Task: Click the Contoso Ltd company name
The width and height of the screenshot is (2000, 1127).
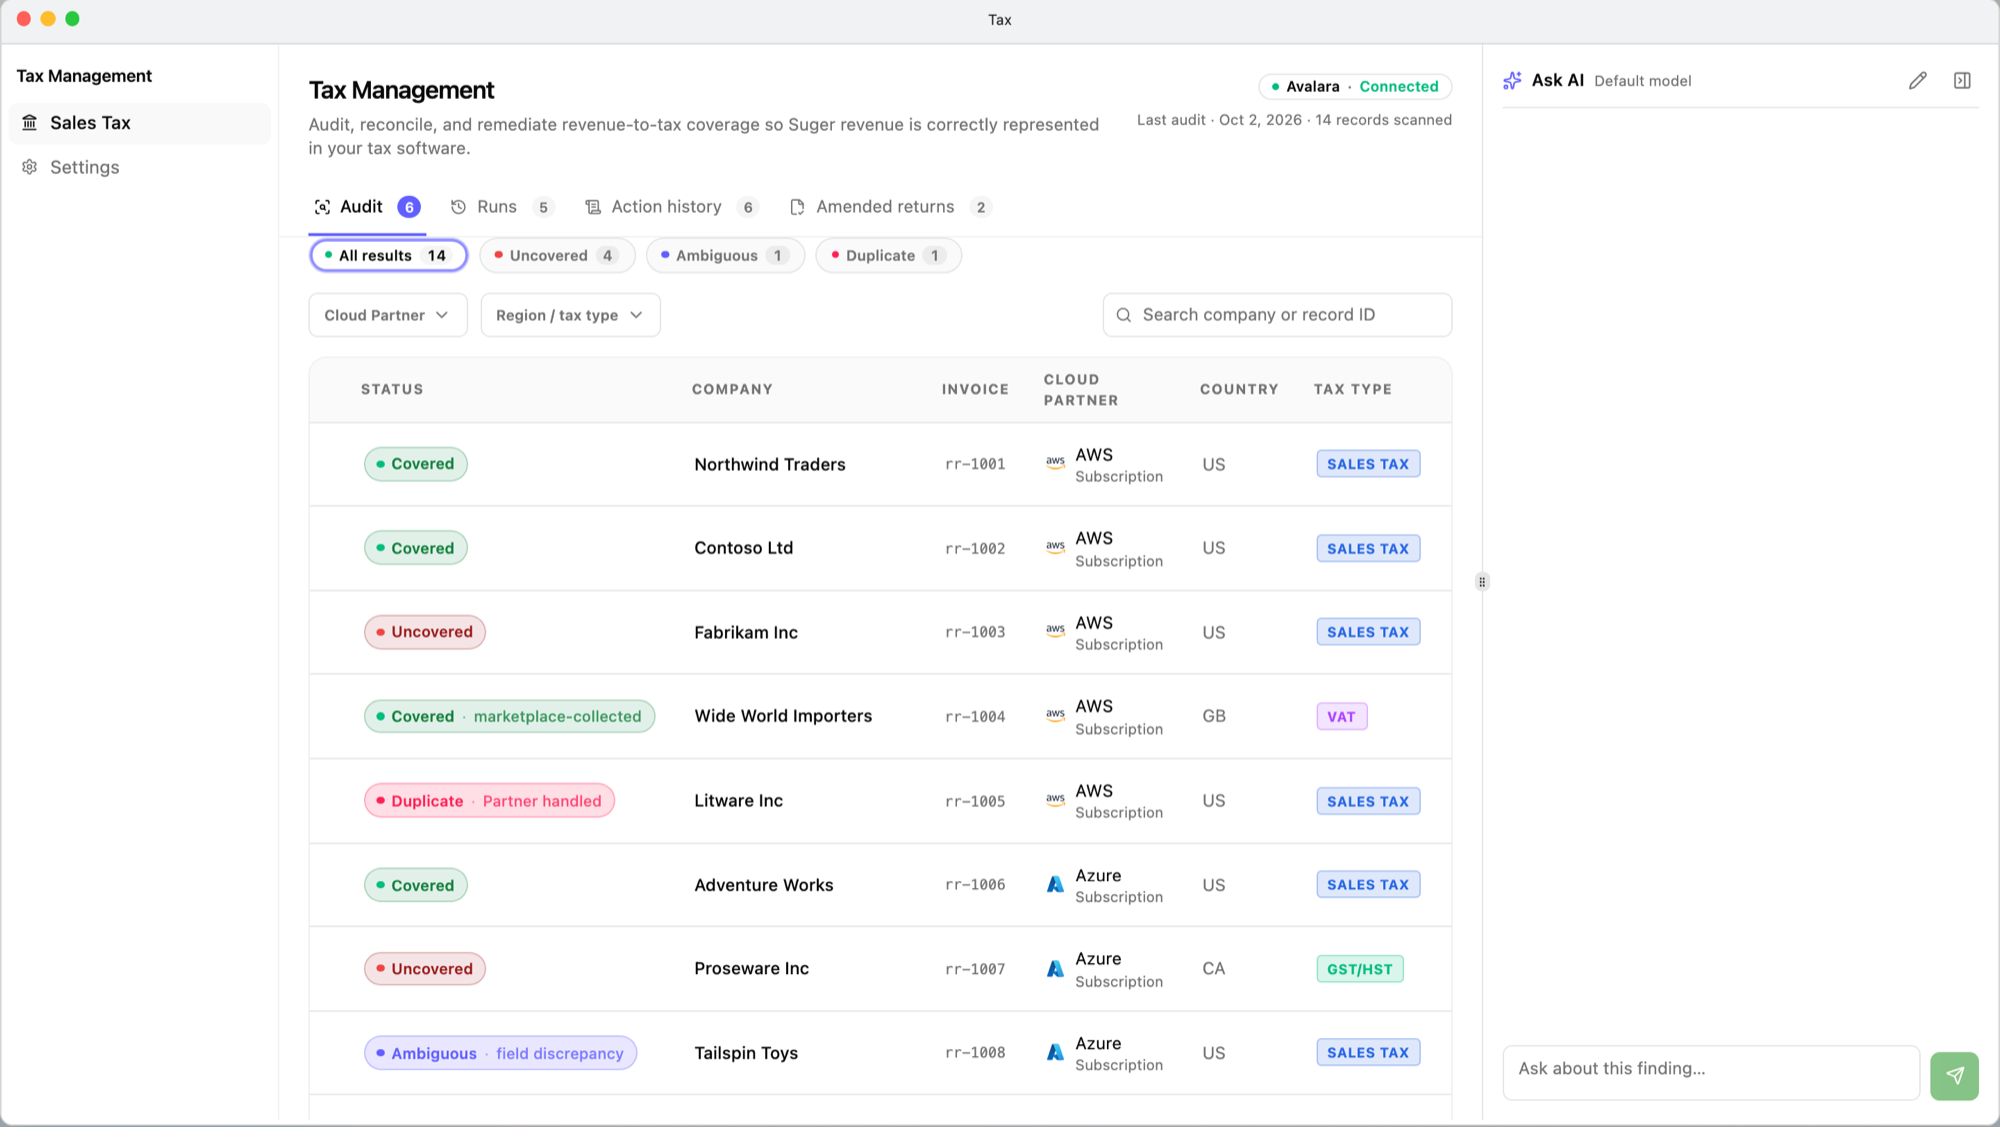Action: click(744, 548)
